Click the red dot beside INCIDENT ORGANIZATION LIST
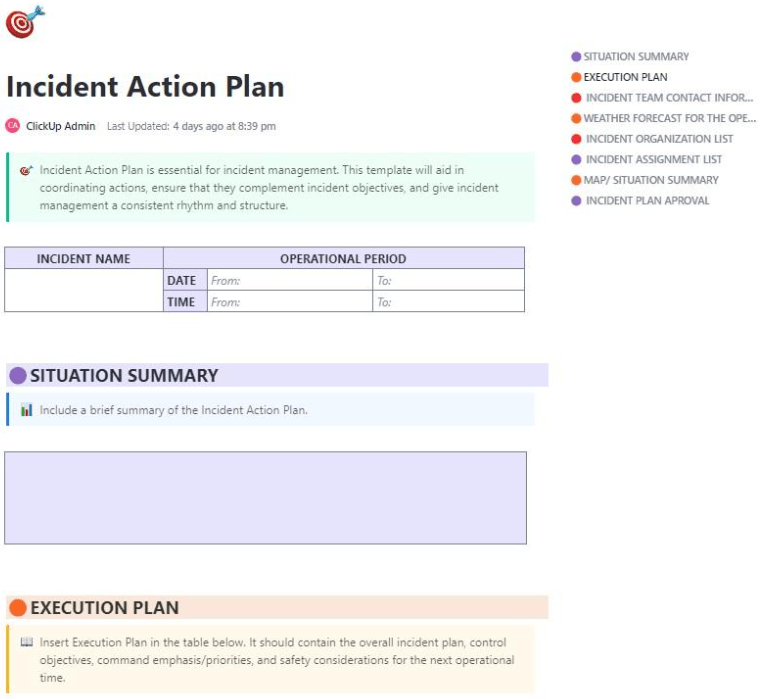 [576, 139]
